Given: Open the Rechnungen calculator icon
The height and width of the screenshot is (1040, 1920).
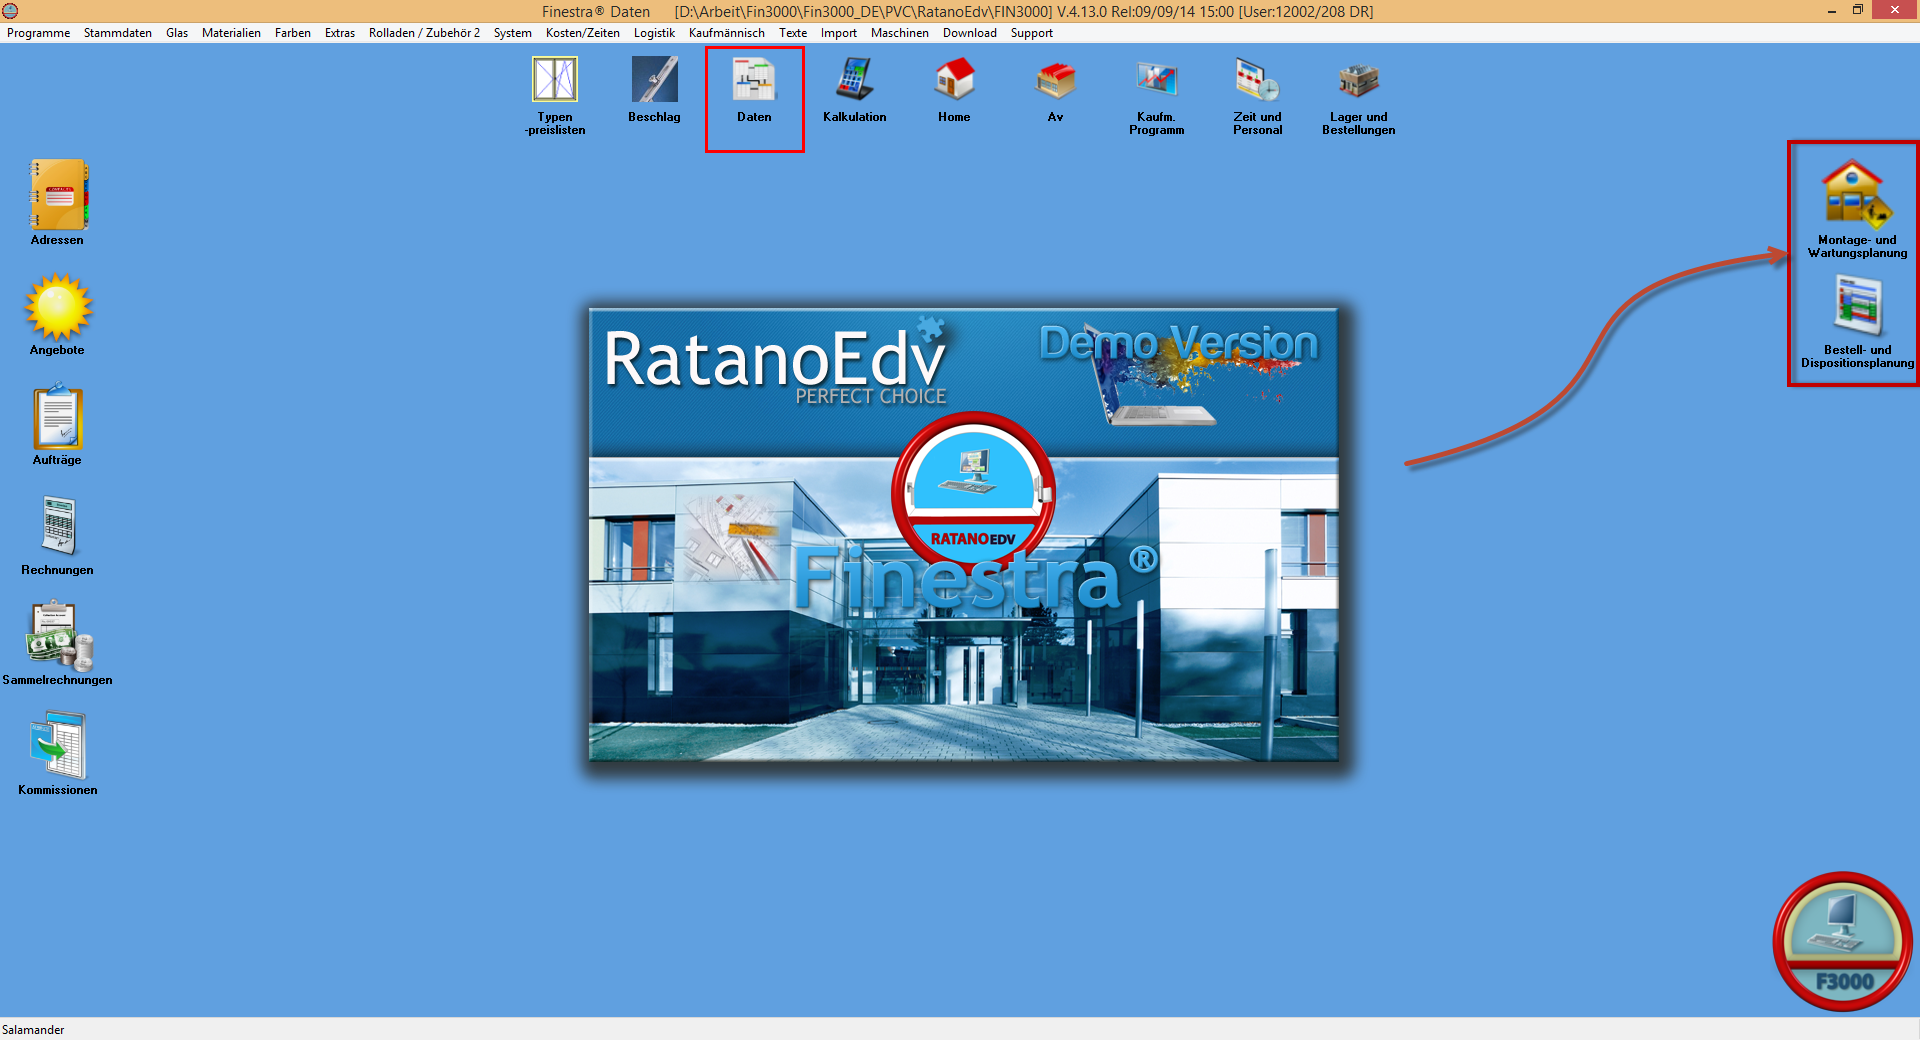Looking at the screenshot, I should [58, 526].
